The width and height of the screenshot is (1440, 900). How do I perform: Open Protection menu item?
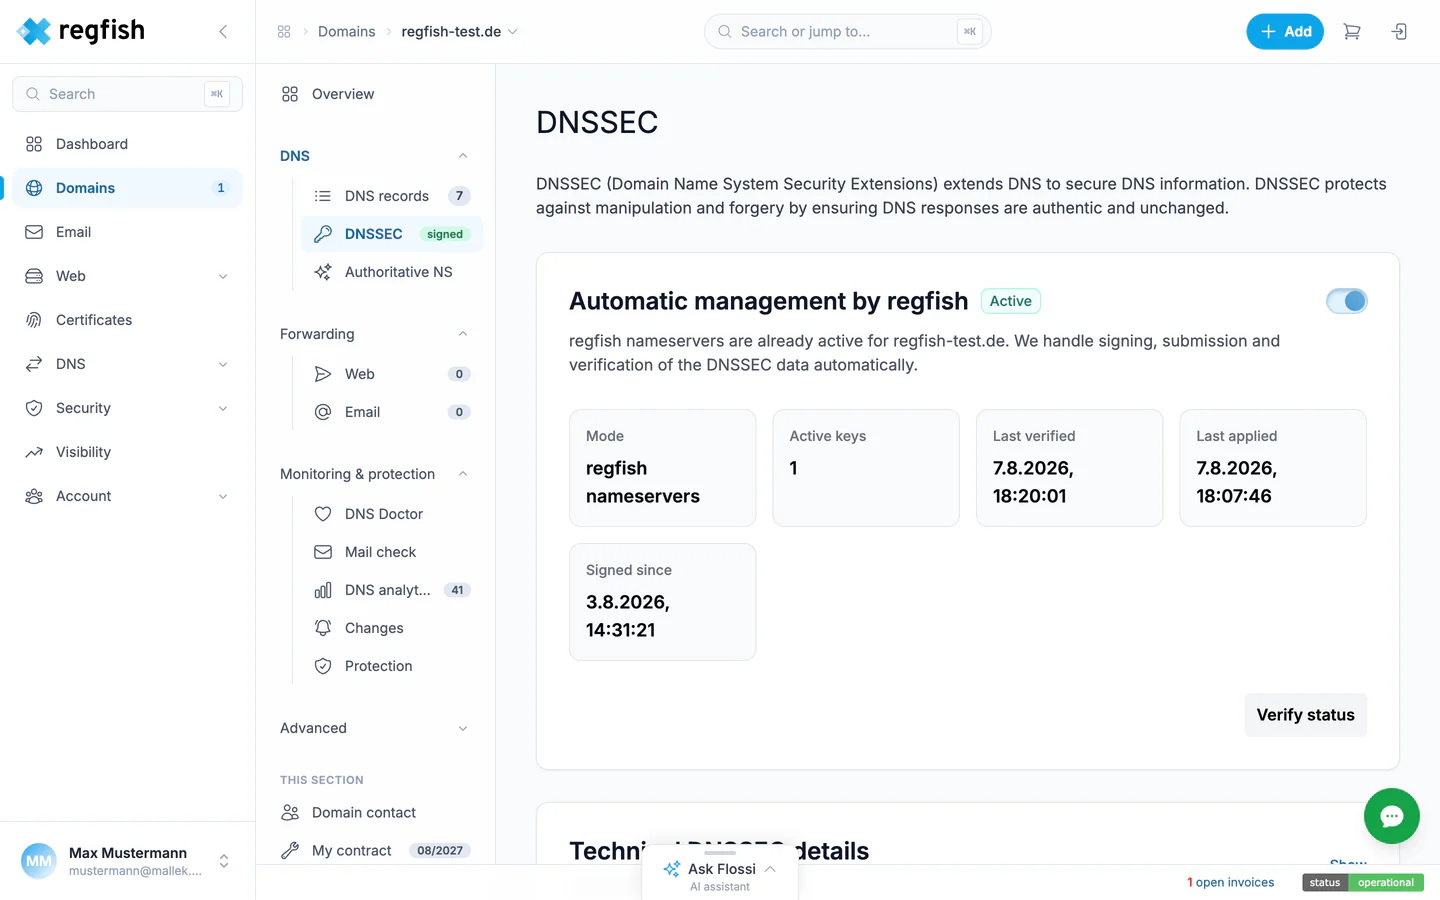tap(391, 666)
